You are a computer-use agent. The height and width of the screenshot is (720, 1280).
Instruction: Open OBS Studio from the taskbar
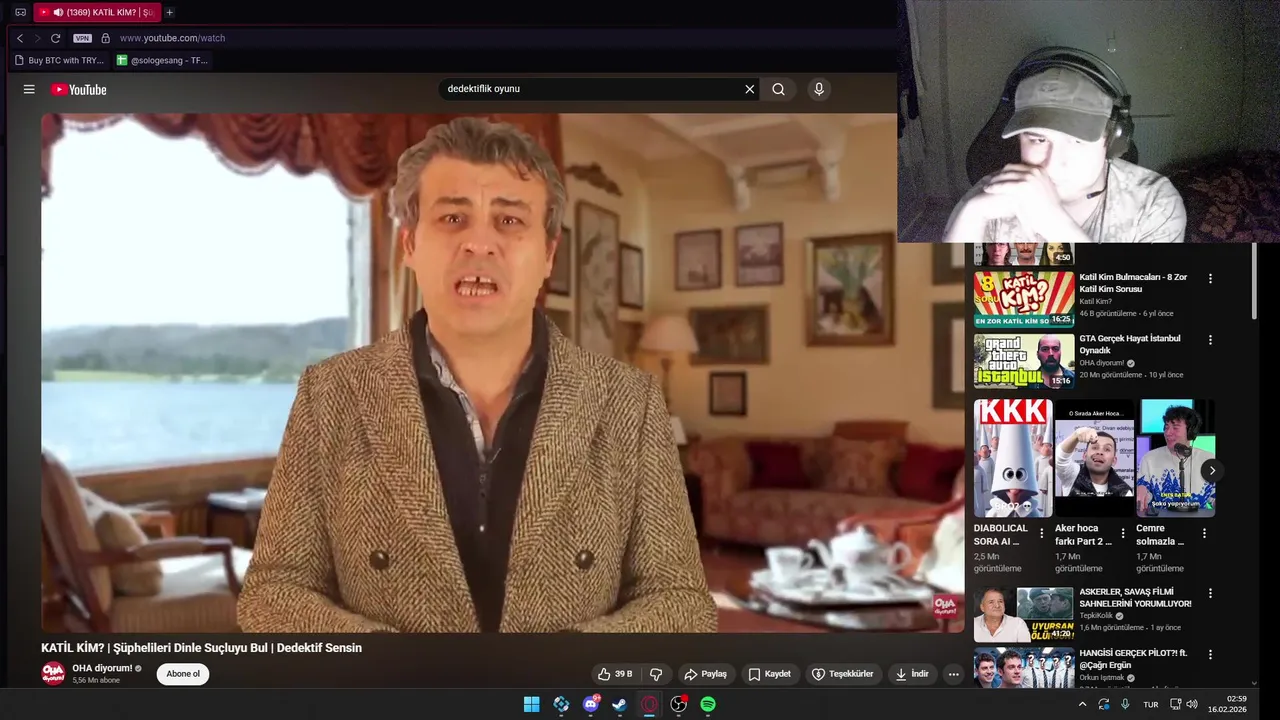click(x=679, y=704)
